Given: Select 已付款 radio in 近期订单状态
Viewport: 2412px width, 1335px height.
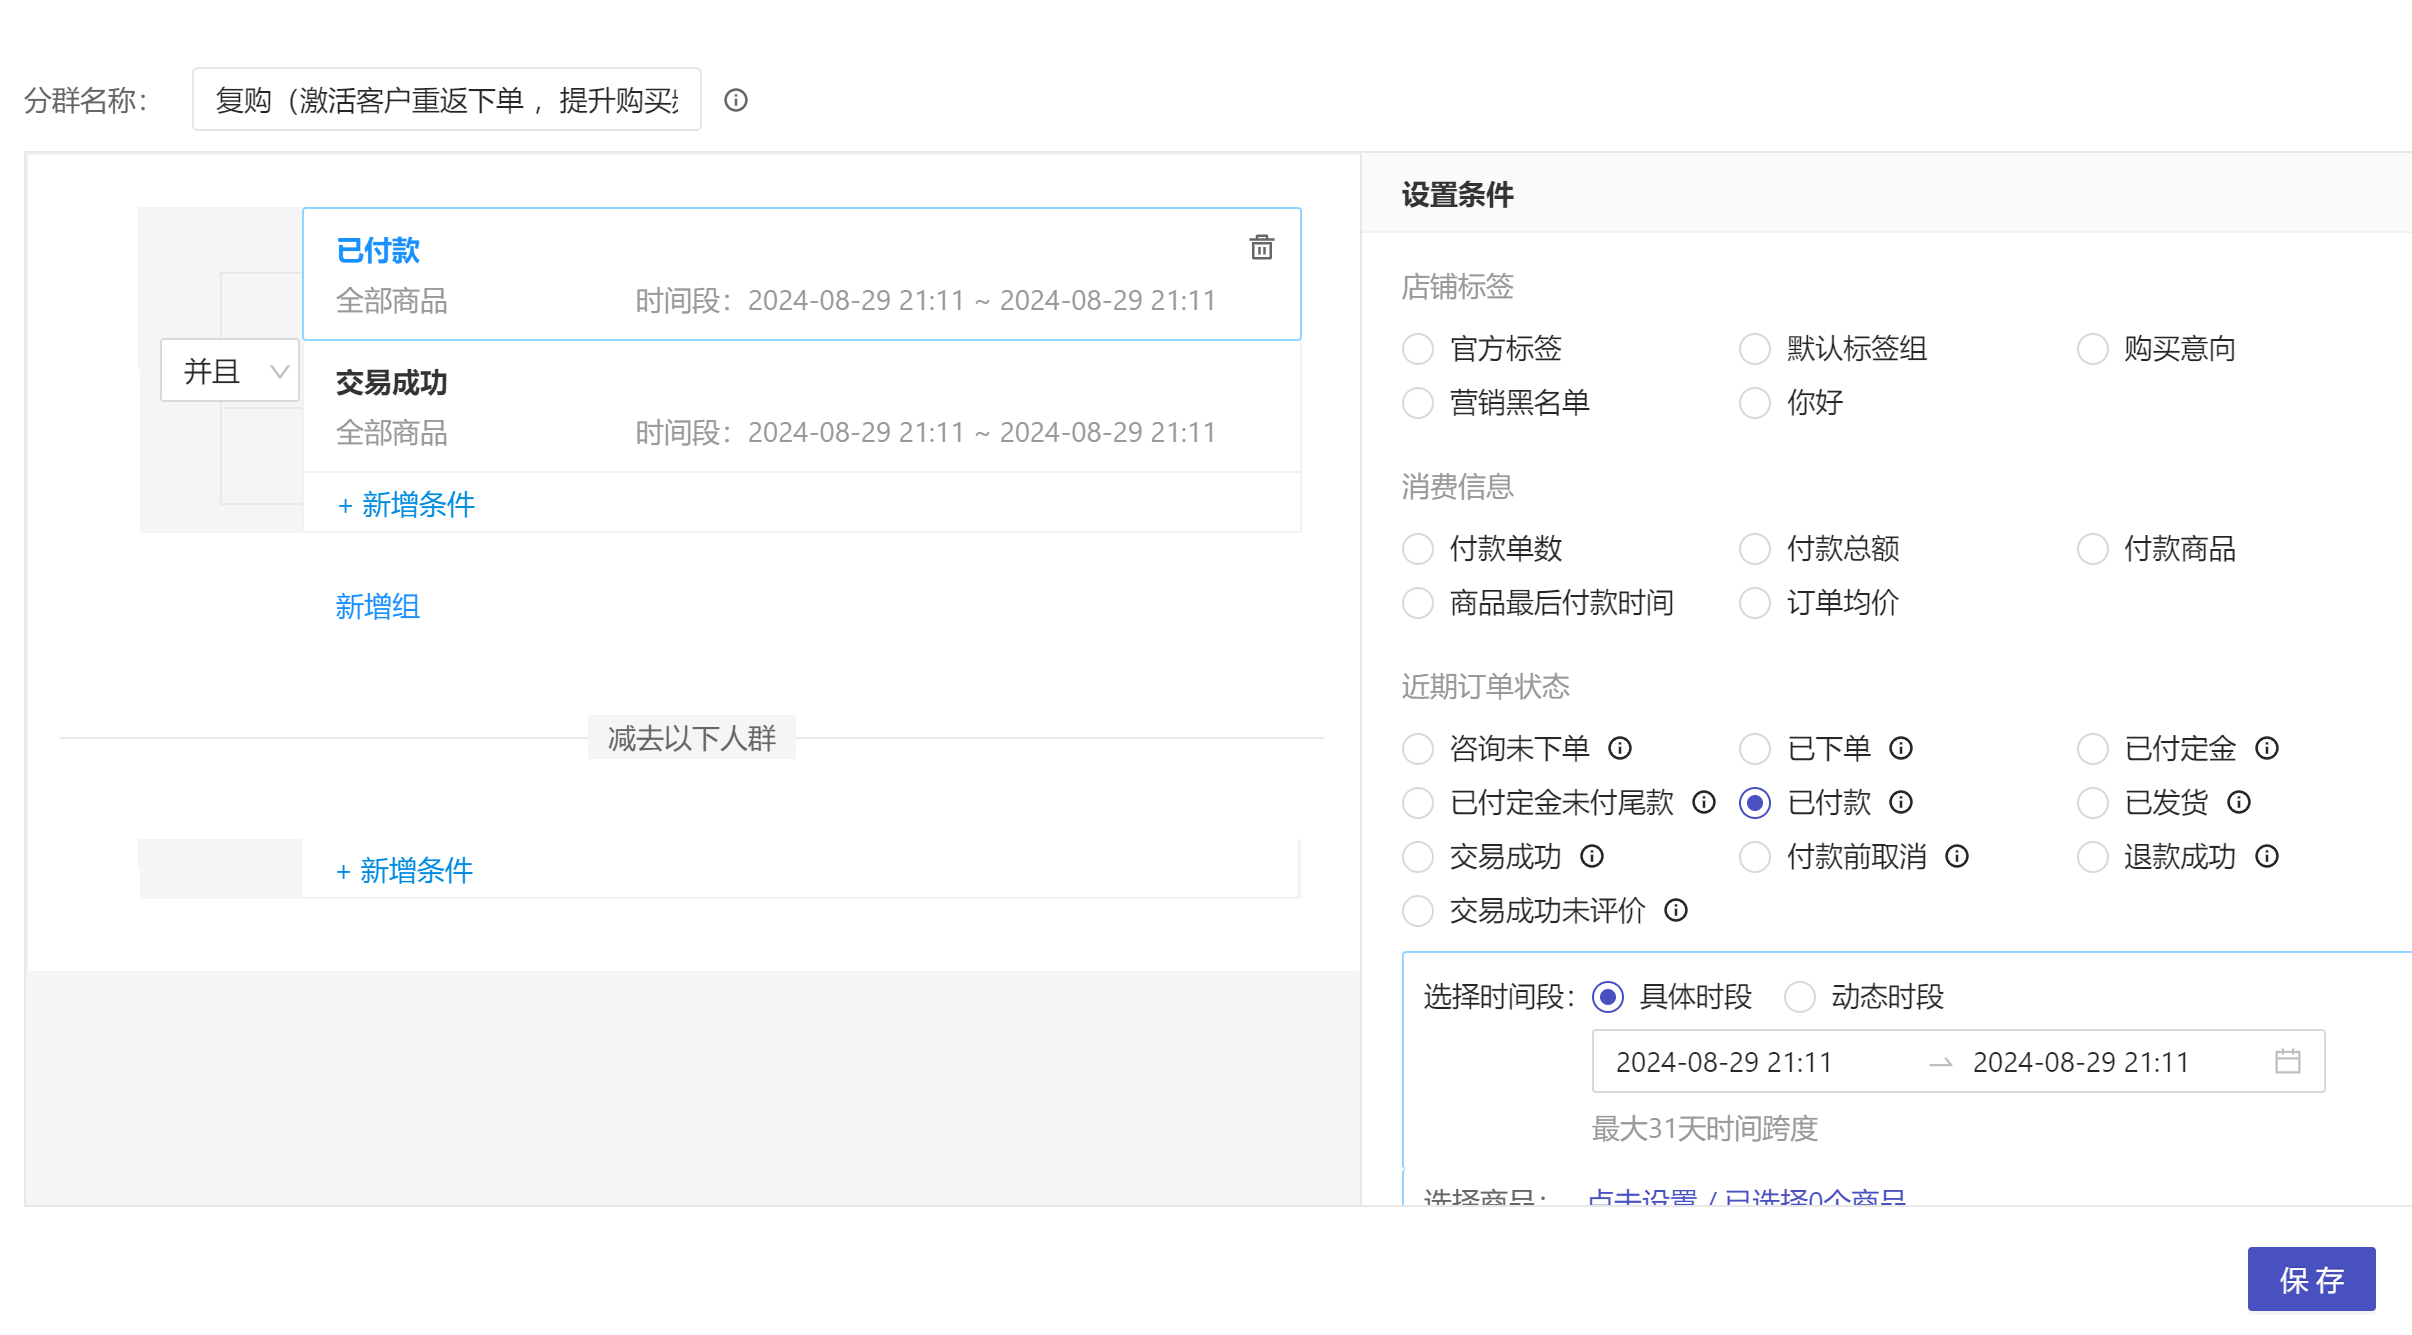Looking at the screenshot, I should click(x=1754, y=803).
